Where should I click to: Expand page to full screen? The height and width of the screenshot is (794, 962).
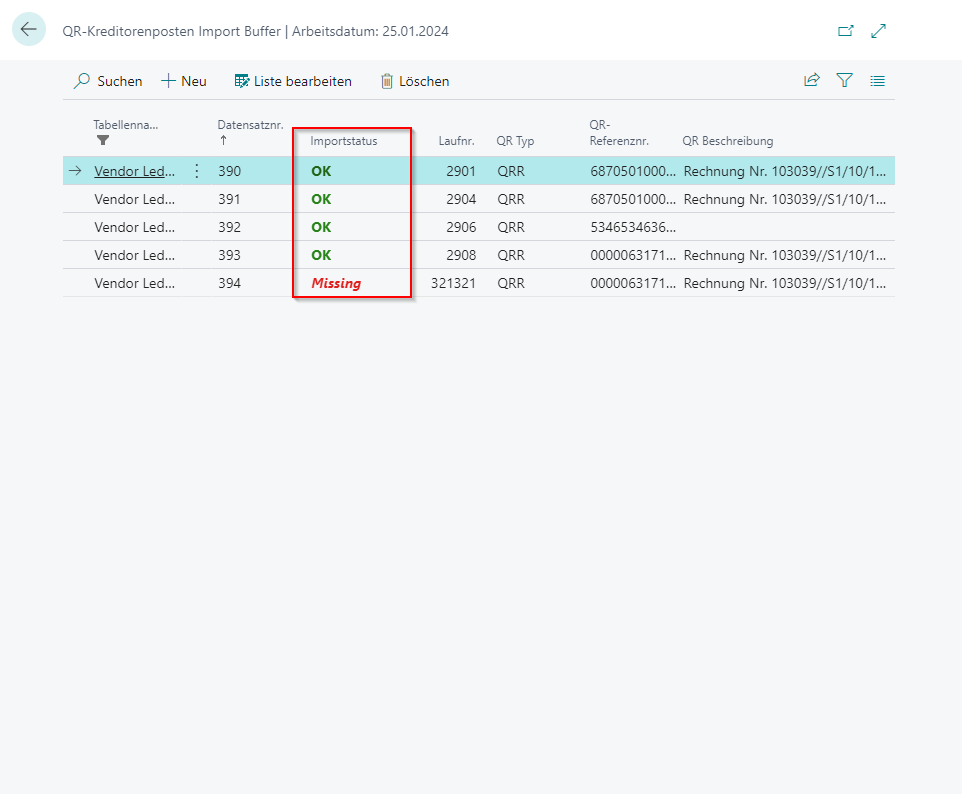point(879,31)
